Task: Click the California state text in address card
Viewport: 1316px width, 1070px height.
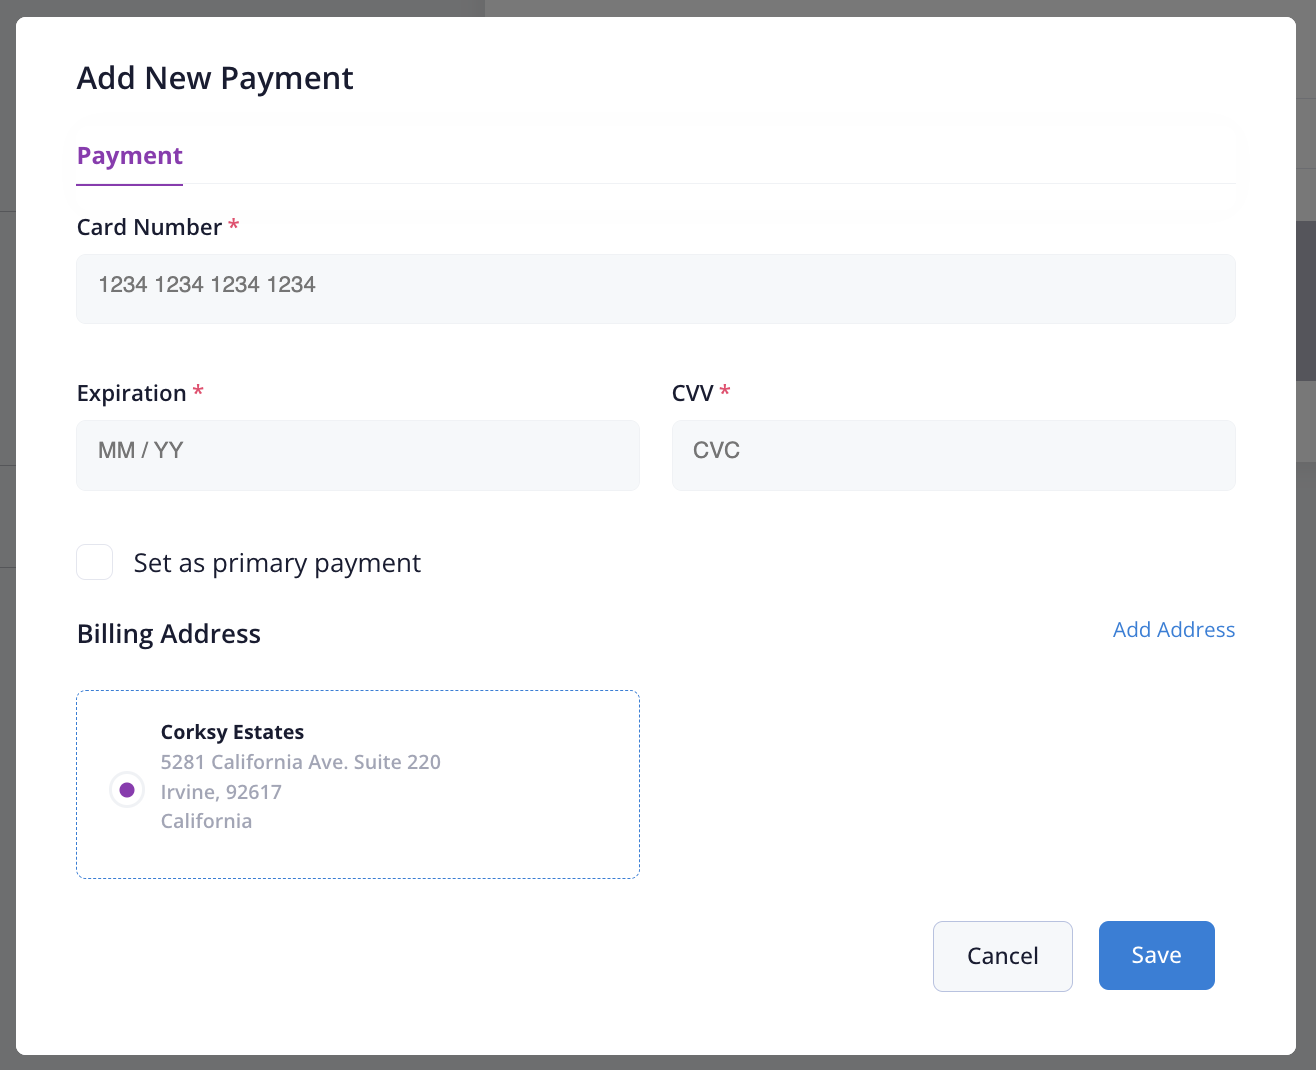Action: coord(206,821)
